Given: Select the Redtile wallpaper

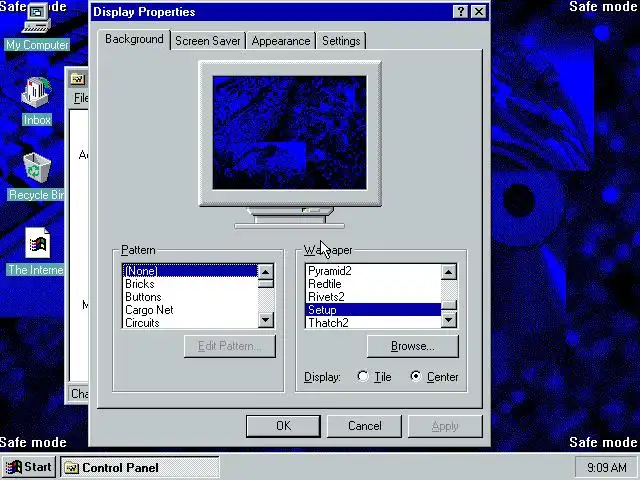Looking at the screenshot, I should (373, 284).
